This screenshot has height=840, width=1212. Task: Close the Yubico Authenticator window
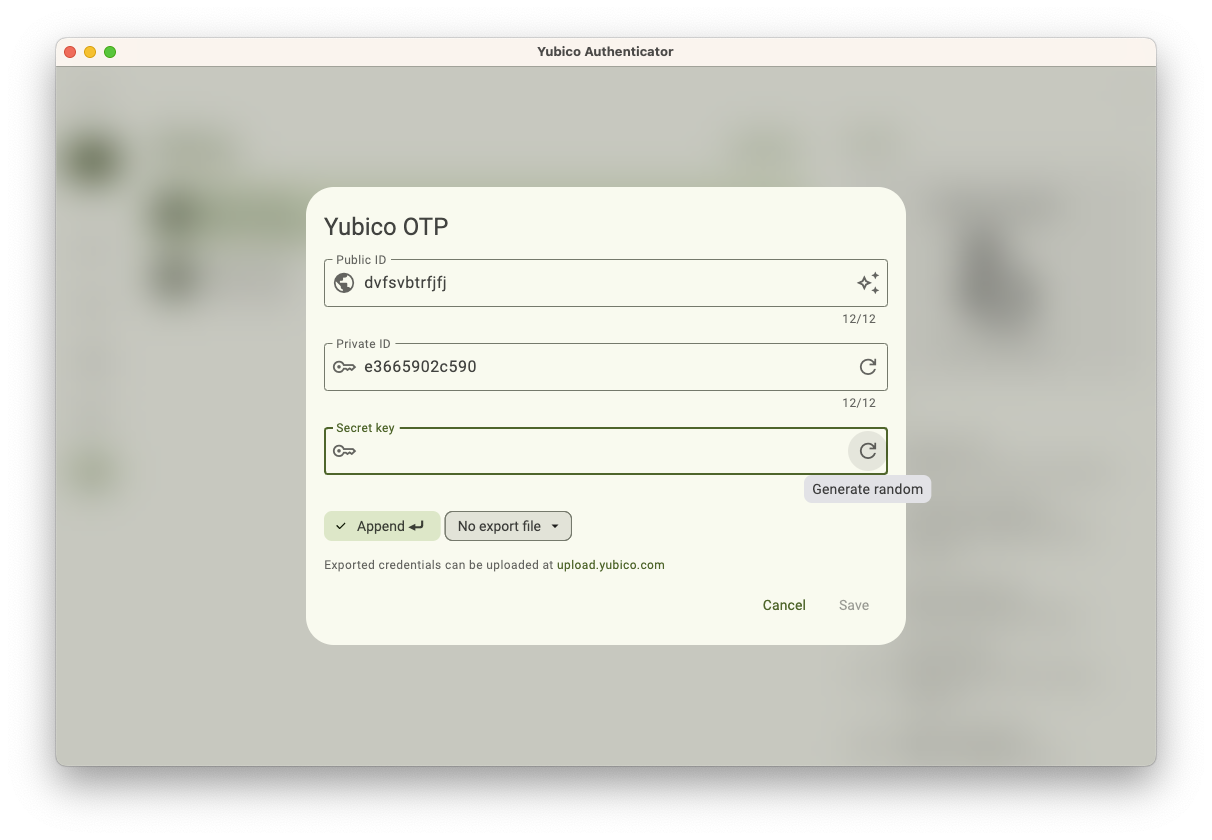70,52
